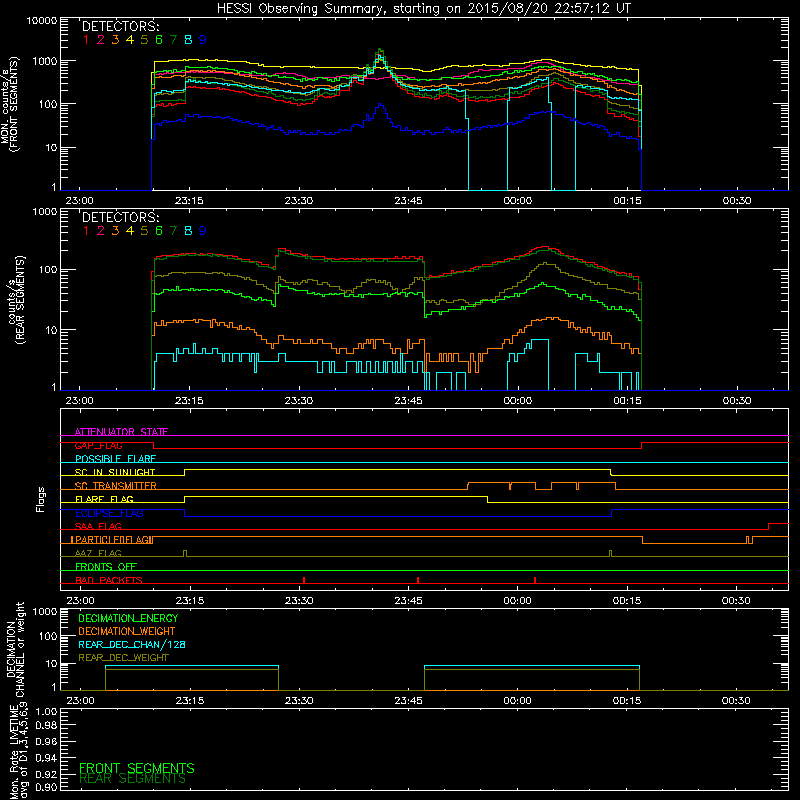
Task: Click the bad packets marker near 23:46
Action: pyautogui.click(x=418, y=580)
